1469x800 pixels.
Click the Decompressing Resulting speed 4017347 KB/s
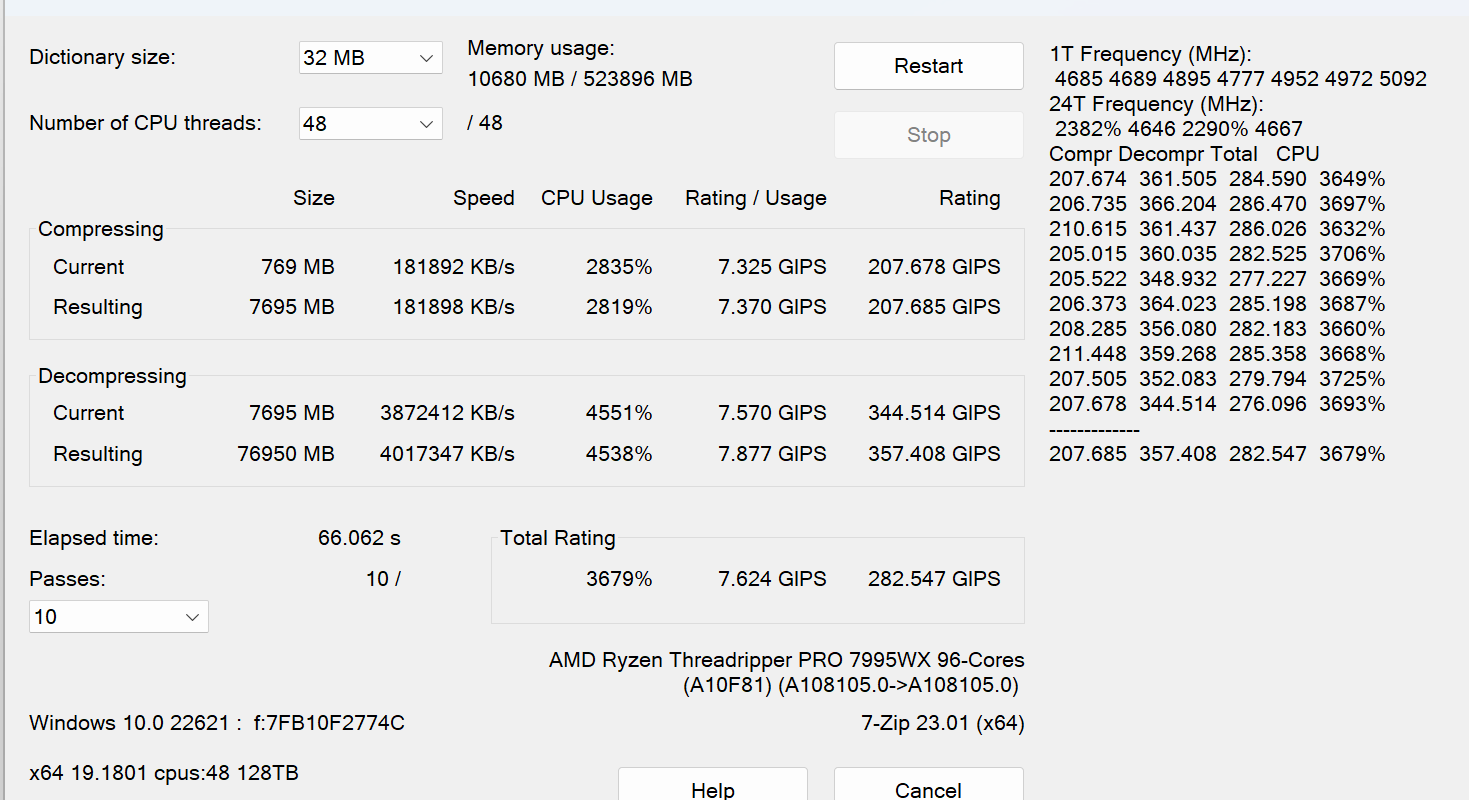(447, 454)
